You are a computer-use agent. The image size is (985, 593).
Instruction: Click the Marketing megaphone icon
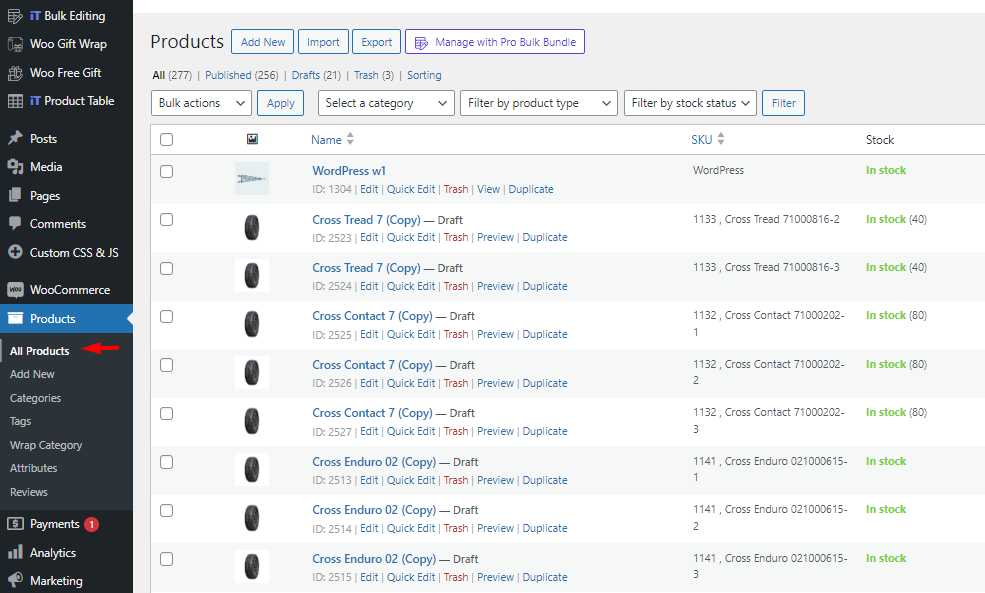tap(15, 580)
